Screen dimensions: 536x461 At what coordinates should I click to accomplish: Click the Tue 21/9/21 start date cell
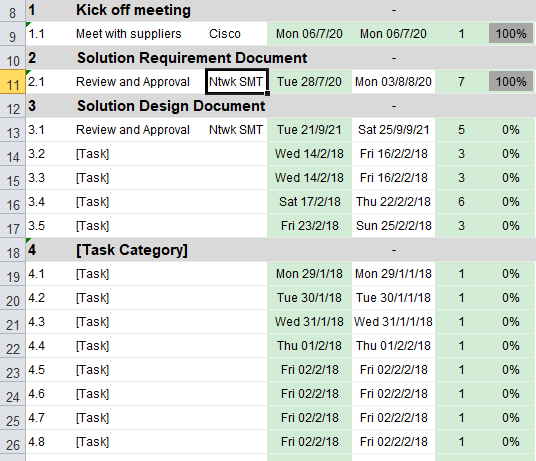tap(309, 130)
